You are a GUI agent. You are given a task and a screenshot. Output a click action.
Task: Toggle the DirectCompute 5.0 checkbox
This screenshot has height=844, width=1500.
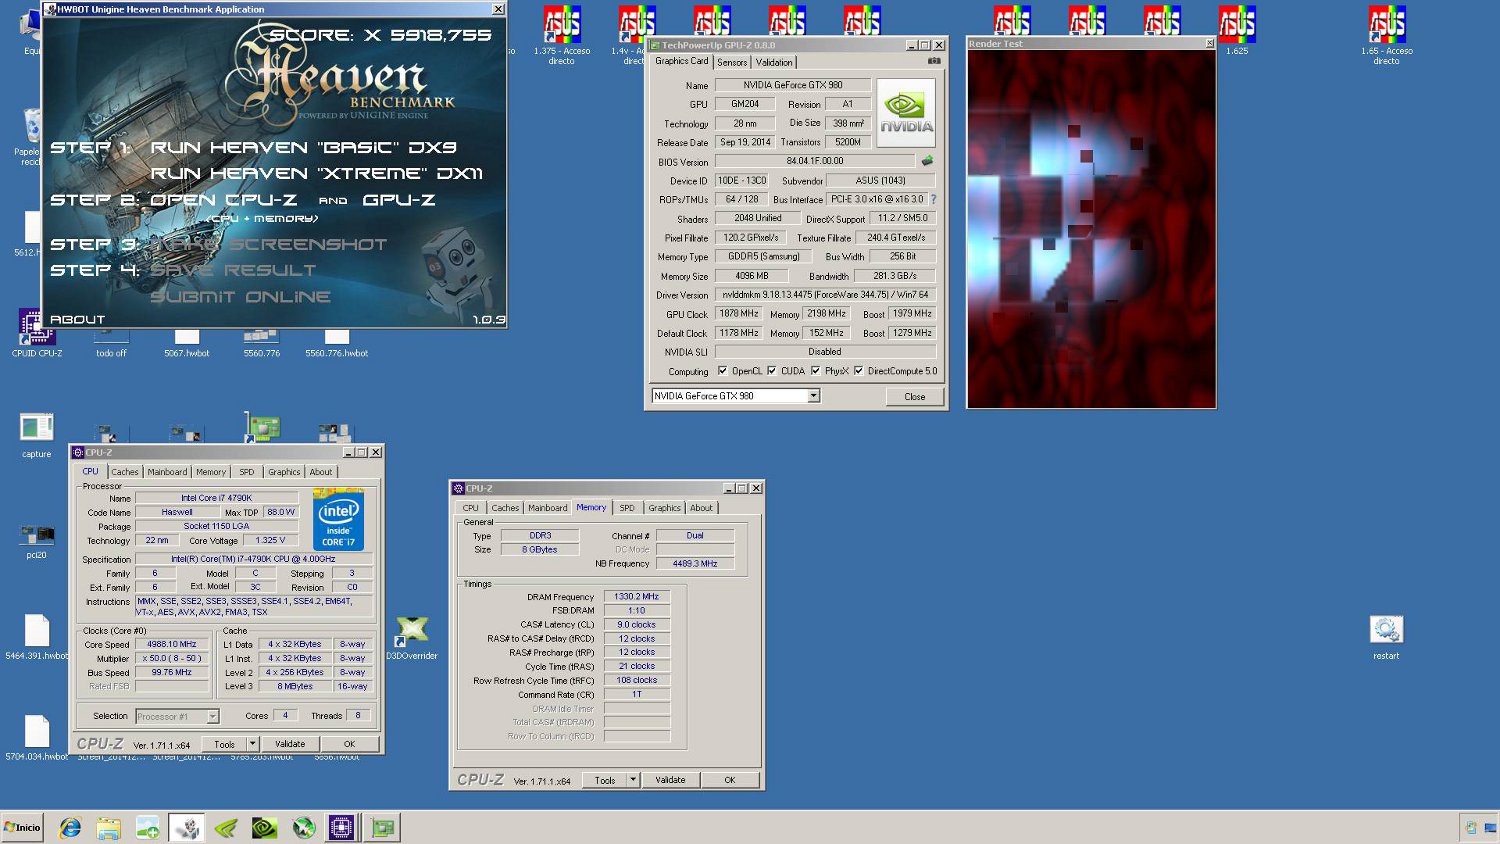coord(859,371)
